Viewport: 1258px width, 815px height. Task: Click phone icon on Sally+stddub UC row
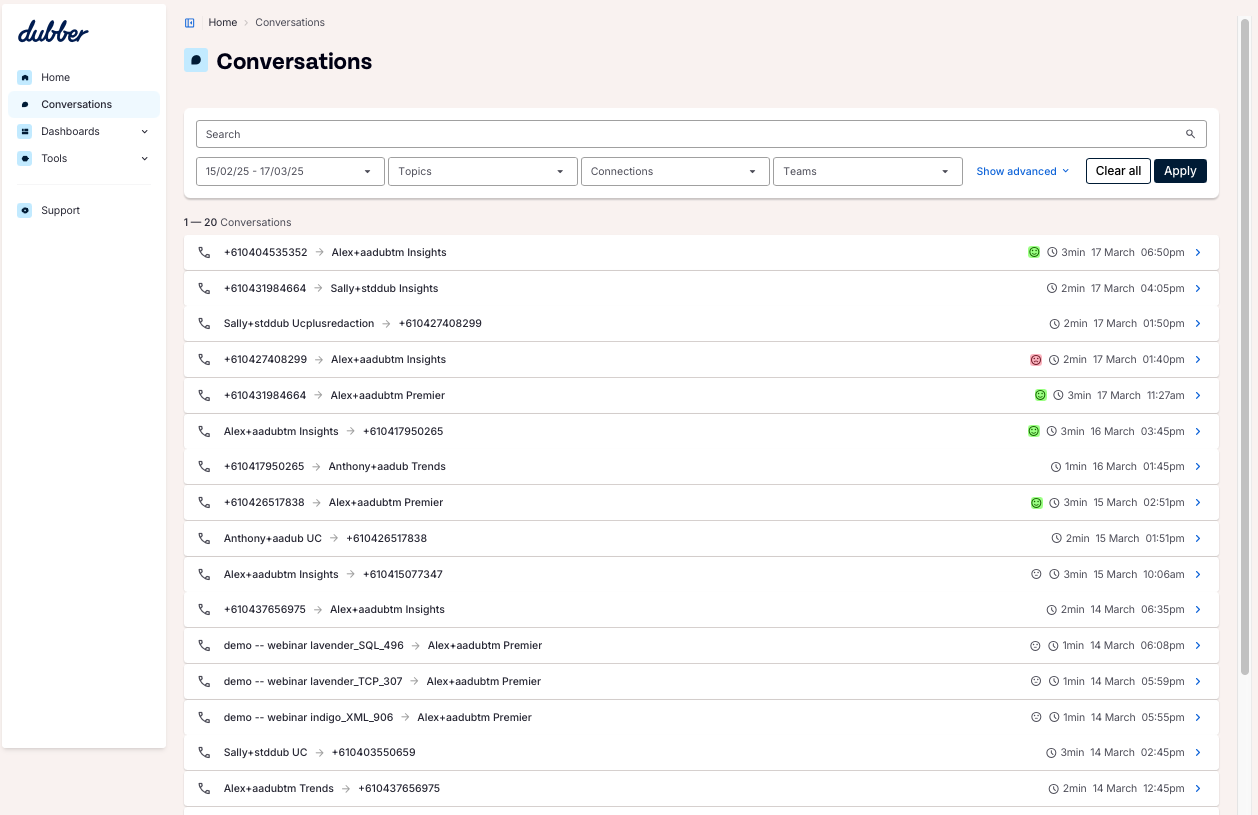tap(204, 752)
